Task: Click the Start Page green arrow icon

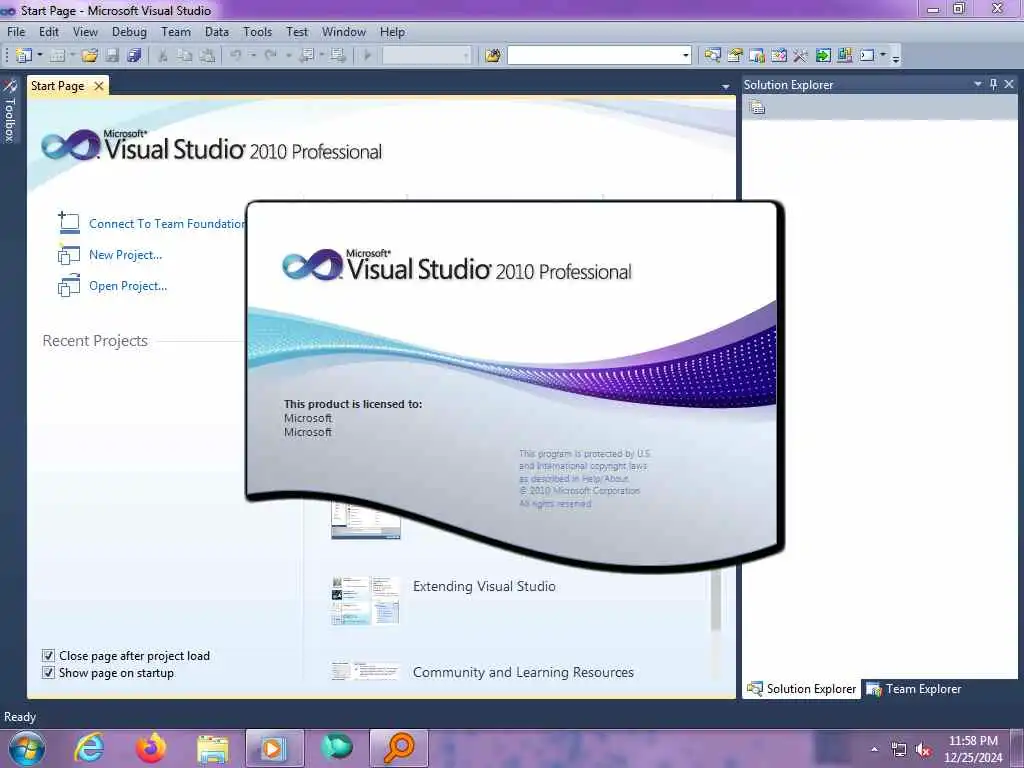Action: [x=823, y=56]
